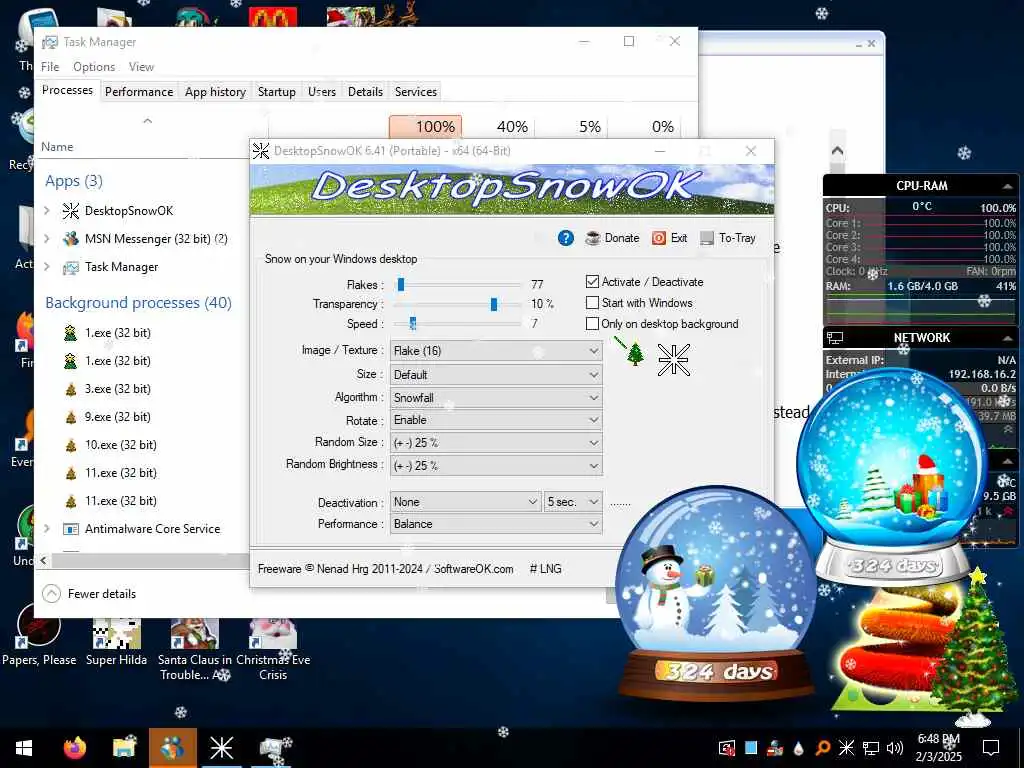Check Only on desktop background
1024x768 pixels.
click(x=592, y=323)
